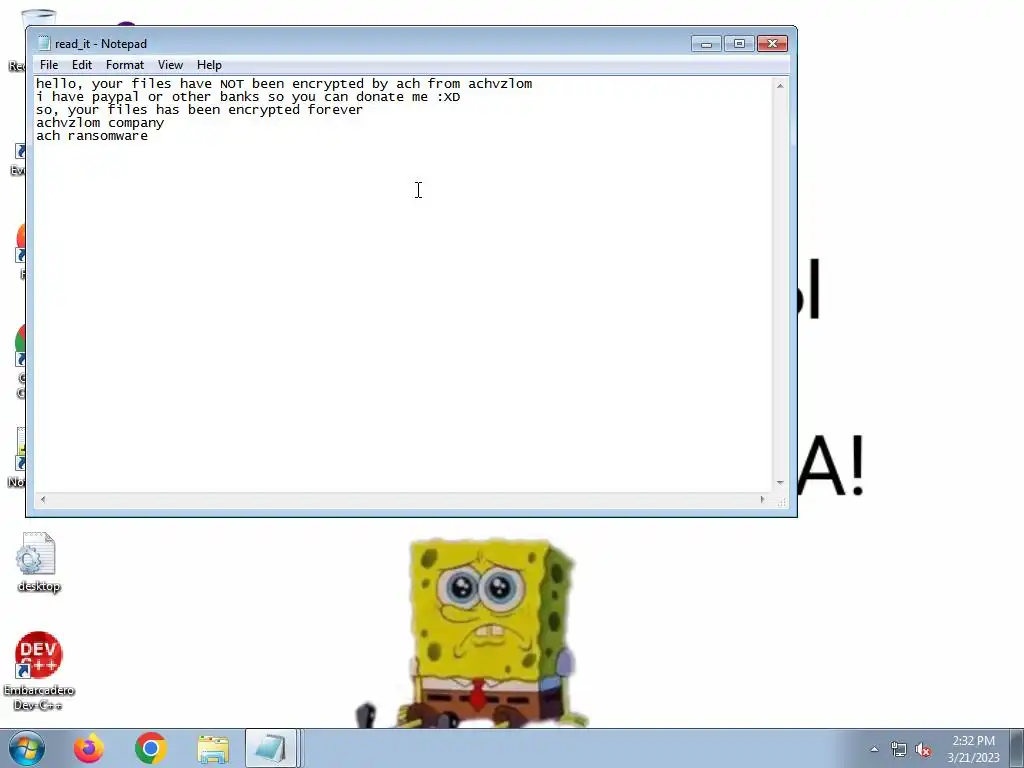This screenshot has width=1024, height=768.
Task: Open the File menu in Notepad
Action: tap(49, 65)
